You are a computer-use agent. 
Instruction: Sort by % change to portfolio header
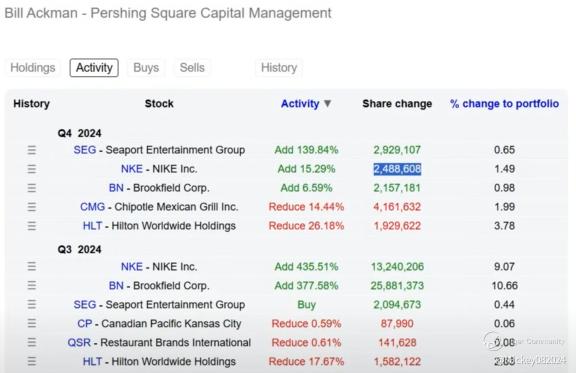click(x=504, y=104)
